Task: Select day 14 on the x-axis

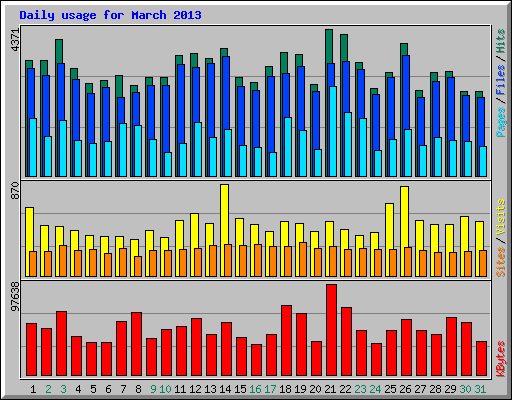Action: (x=225, y=389)
